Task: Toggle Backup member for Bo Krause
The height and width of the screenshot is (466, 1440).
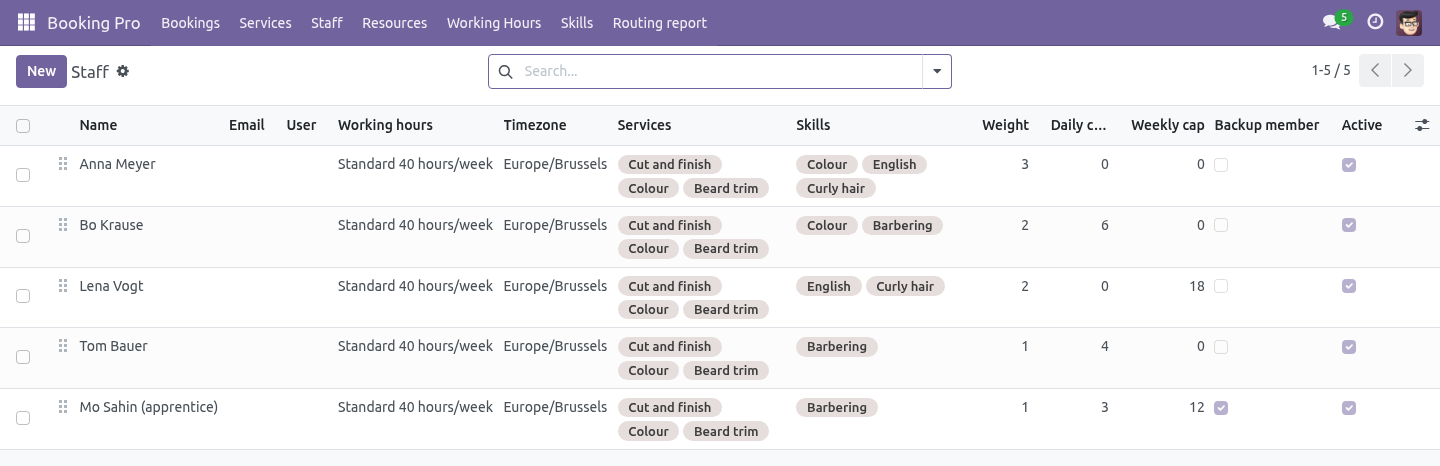Action: click(x=1221, y=226)
